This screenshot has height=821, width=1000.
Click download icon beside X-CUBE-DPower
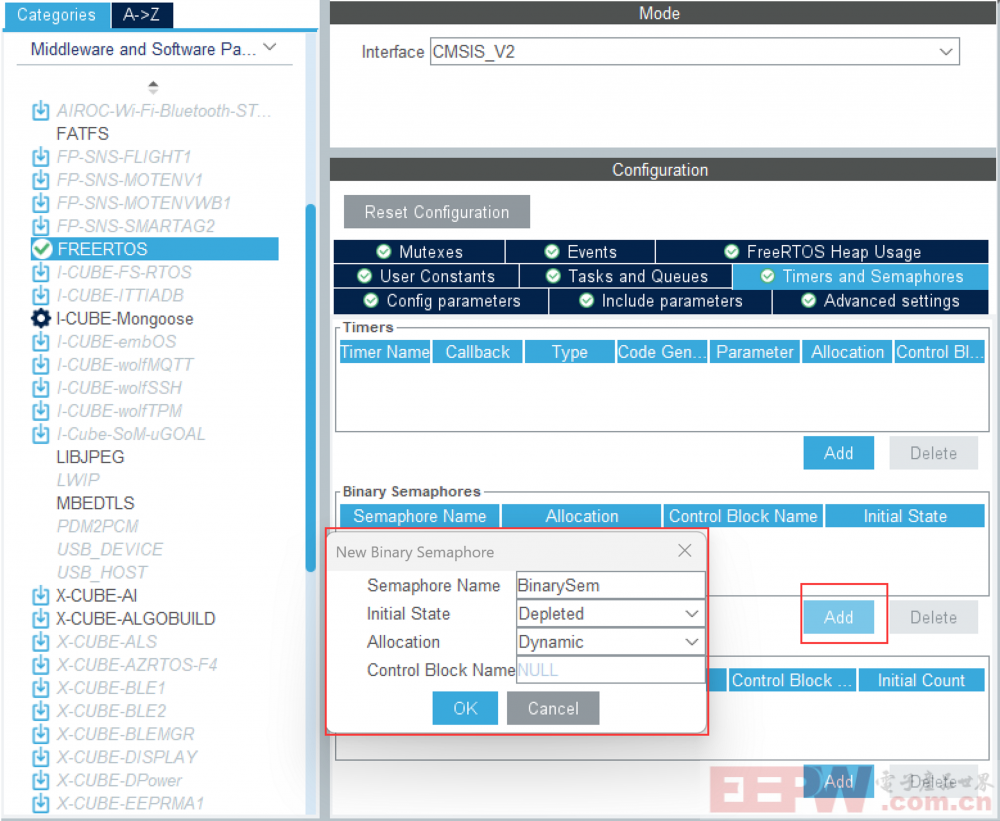tap(40, 780)
